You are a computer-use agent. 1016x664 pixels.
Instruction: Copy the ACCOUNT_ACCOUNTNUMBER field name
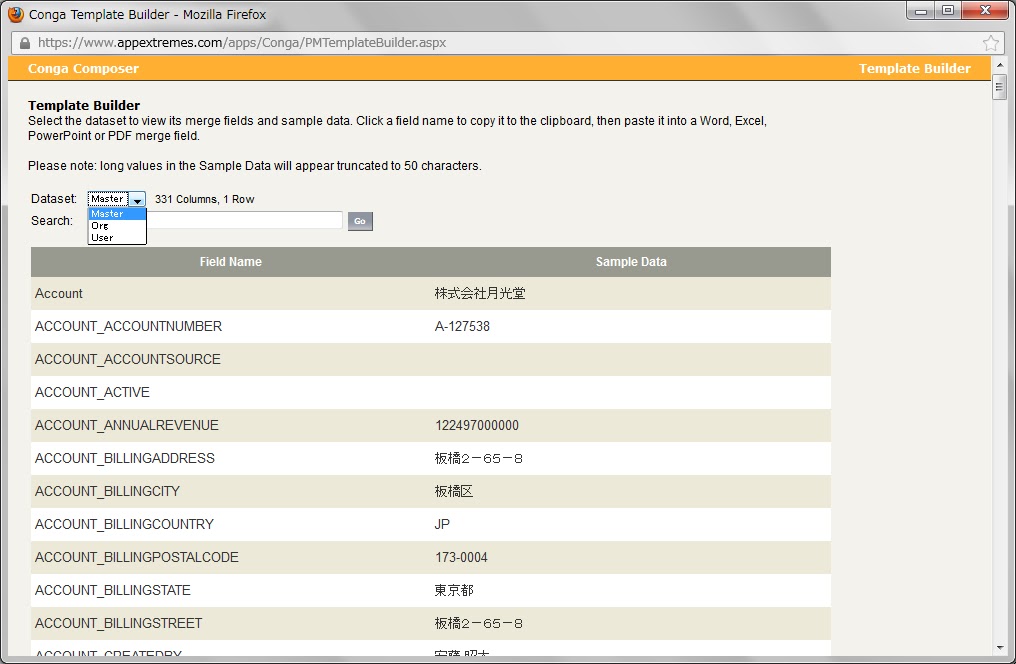pos(128,326)
